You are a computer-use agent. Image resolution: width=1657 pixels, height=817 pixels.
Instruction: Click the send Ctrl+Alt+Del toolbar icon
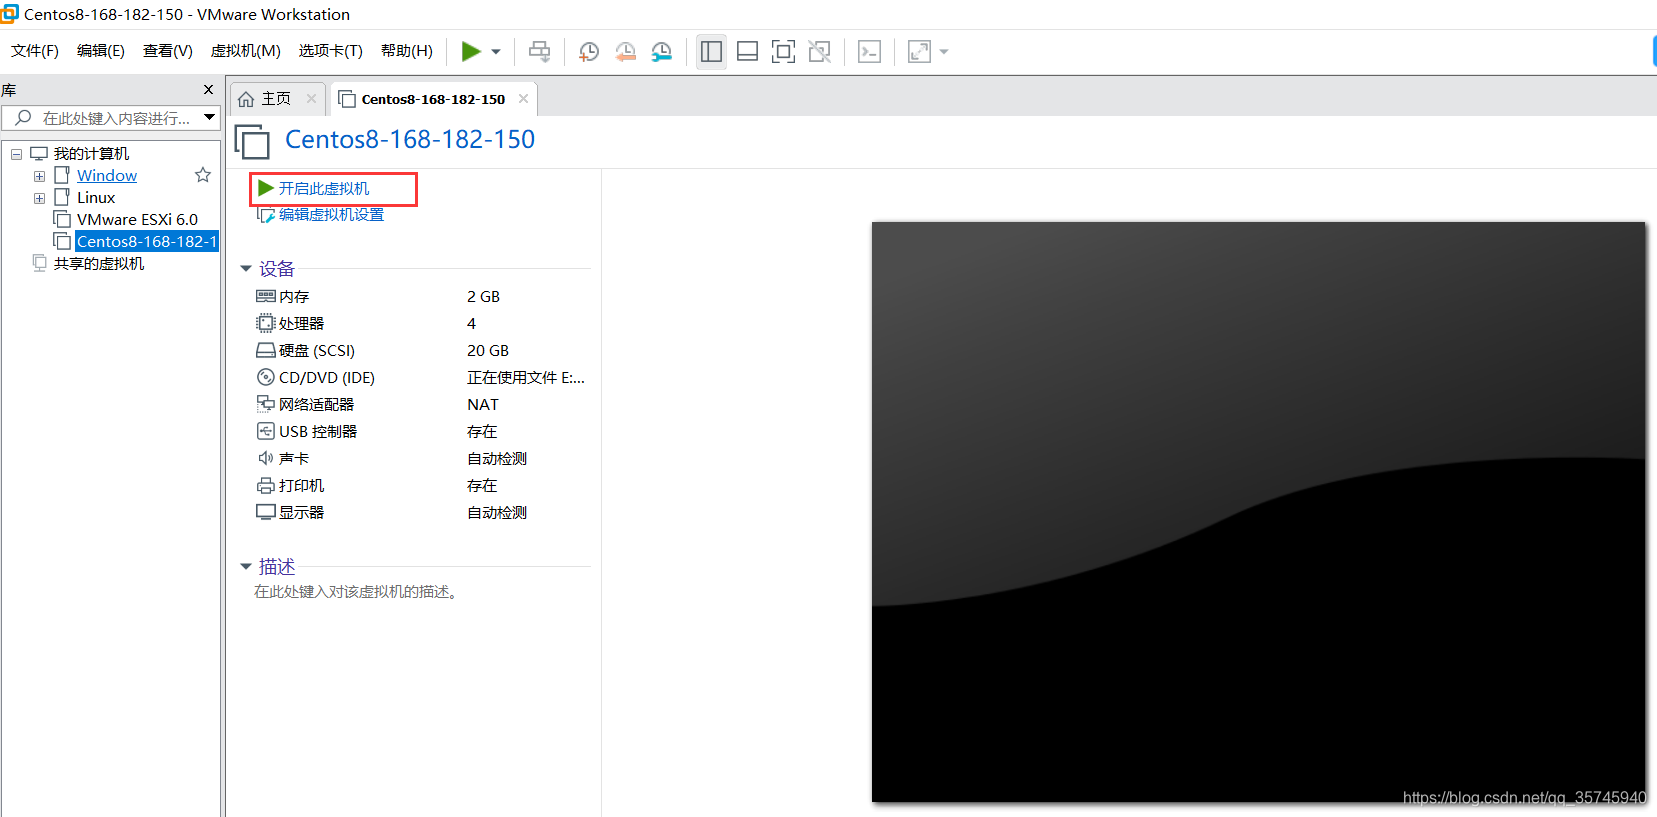[x=540, y=51]
